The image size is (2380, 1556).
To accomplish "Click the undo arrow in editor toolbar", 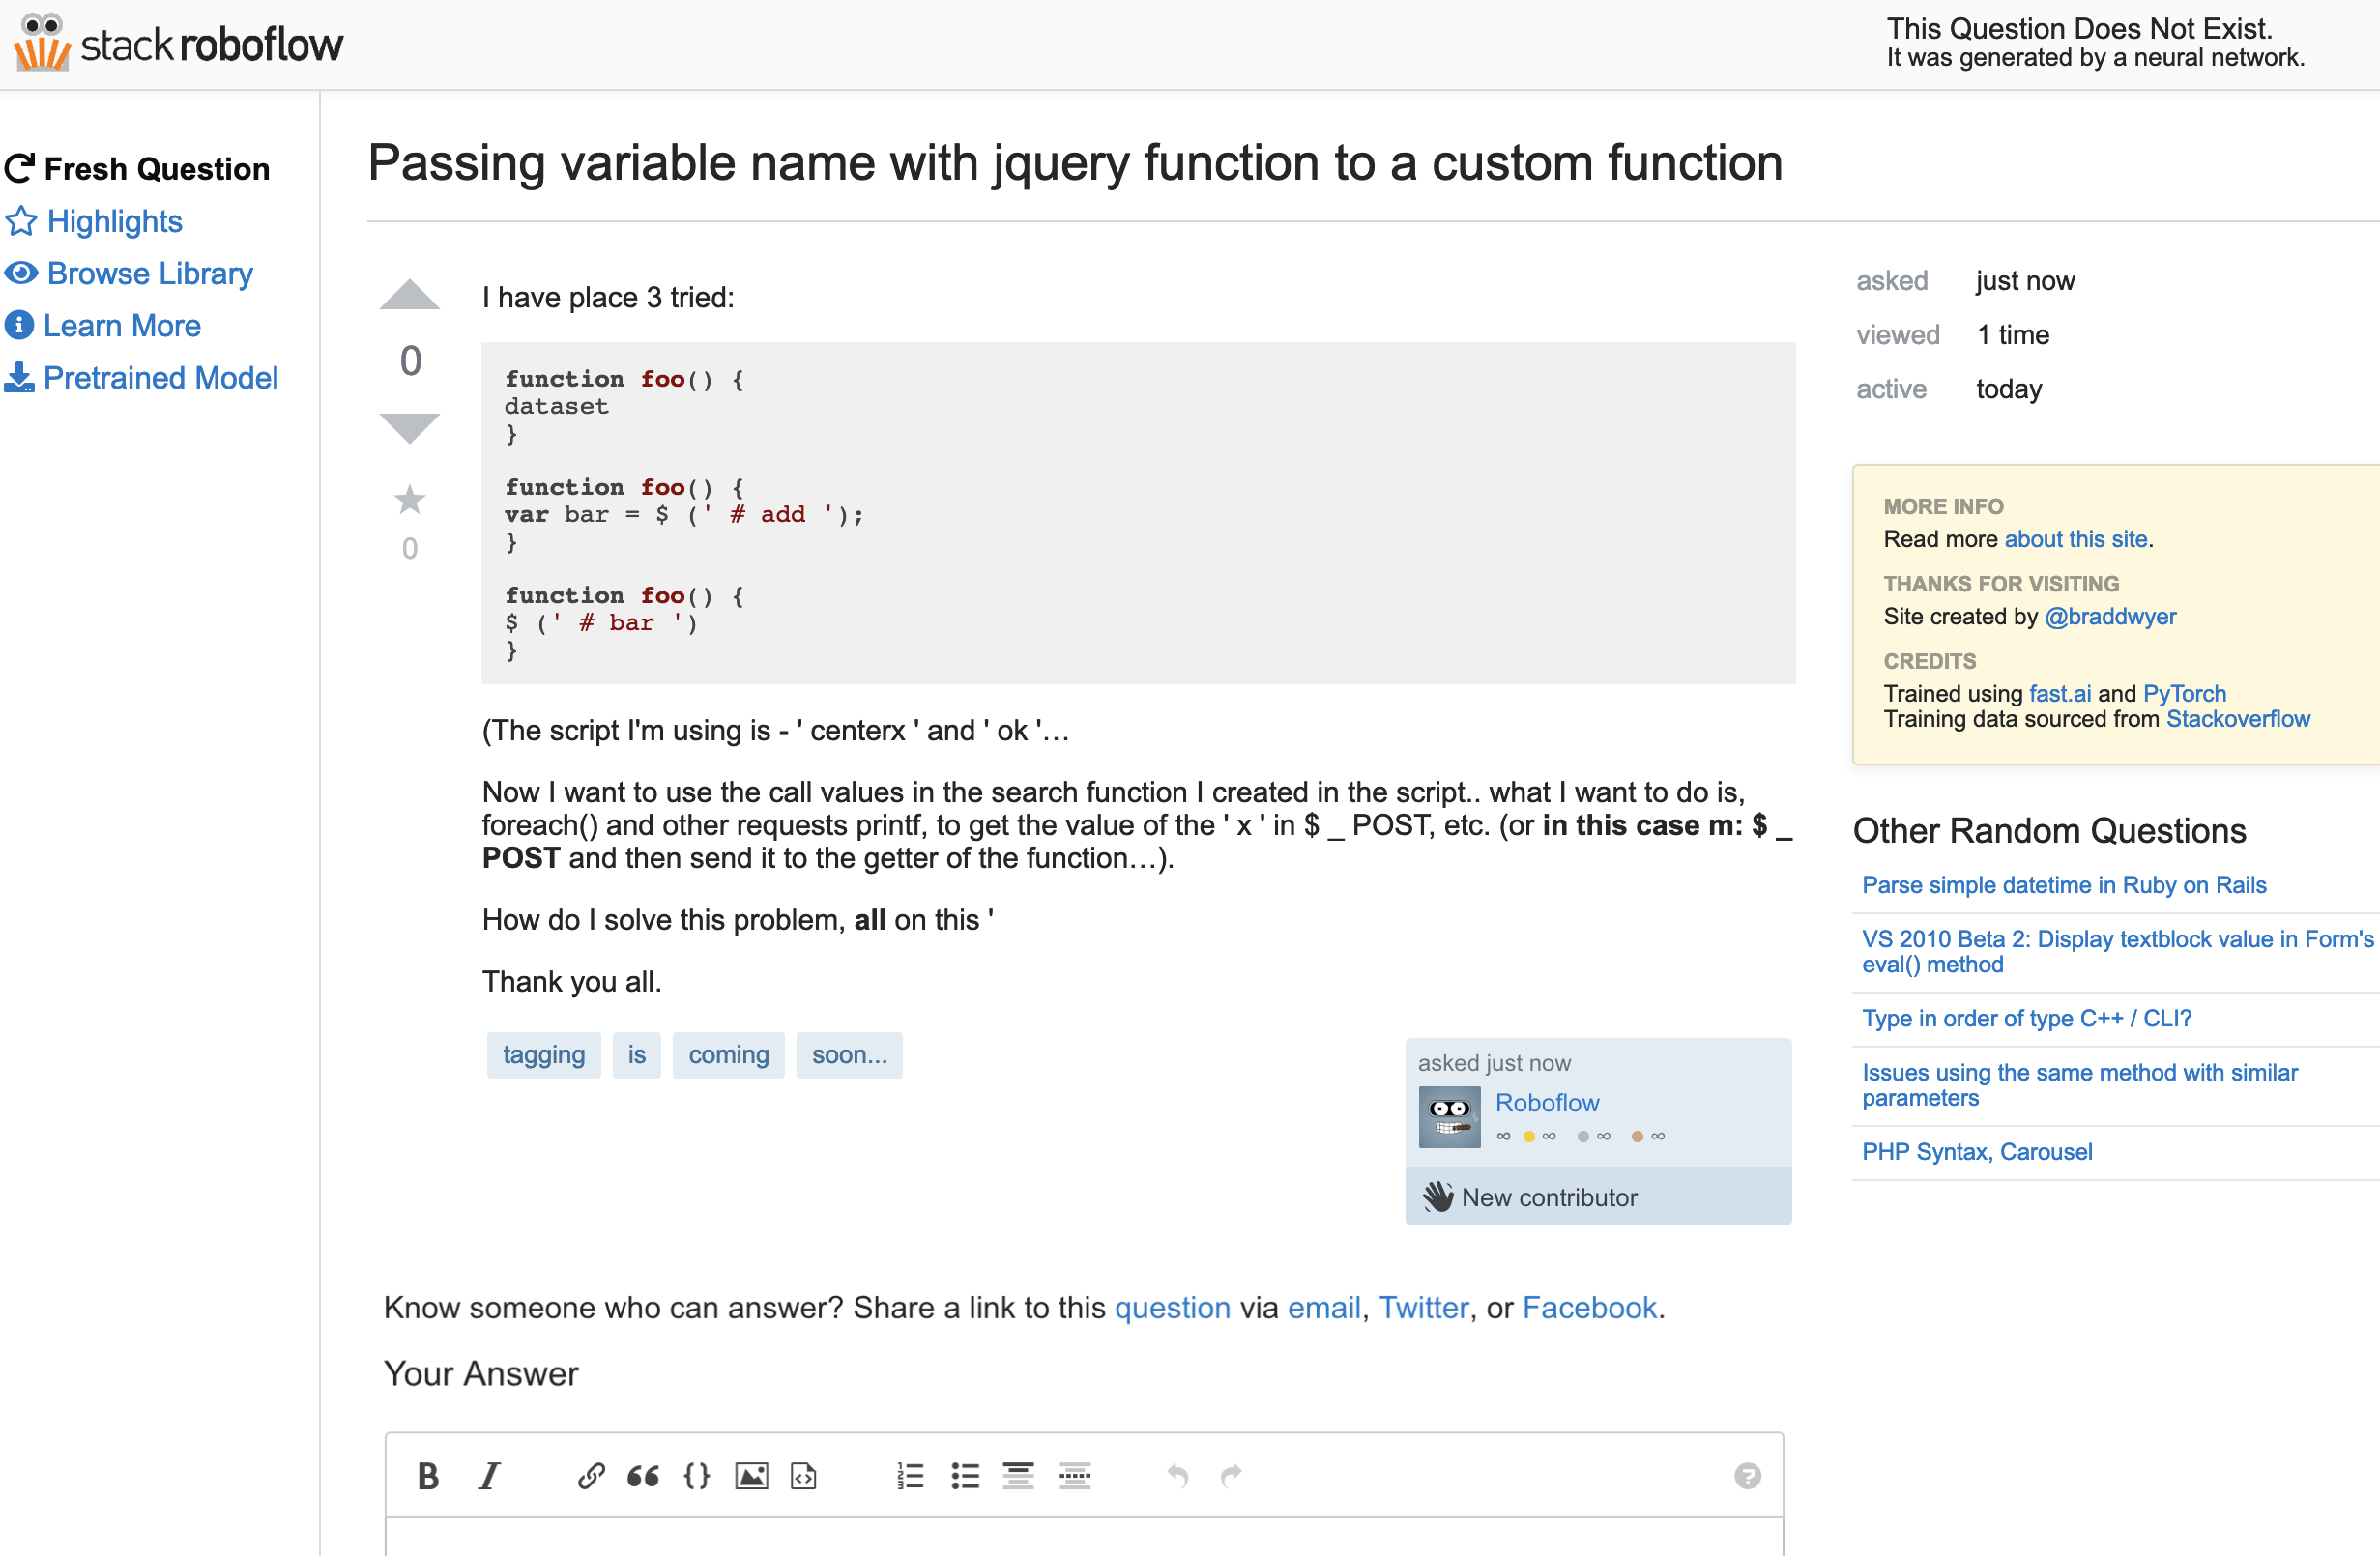I will (x=1178, y=1475).
